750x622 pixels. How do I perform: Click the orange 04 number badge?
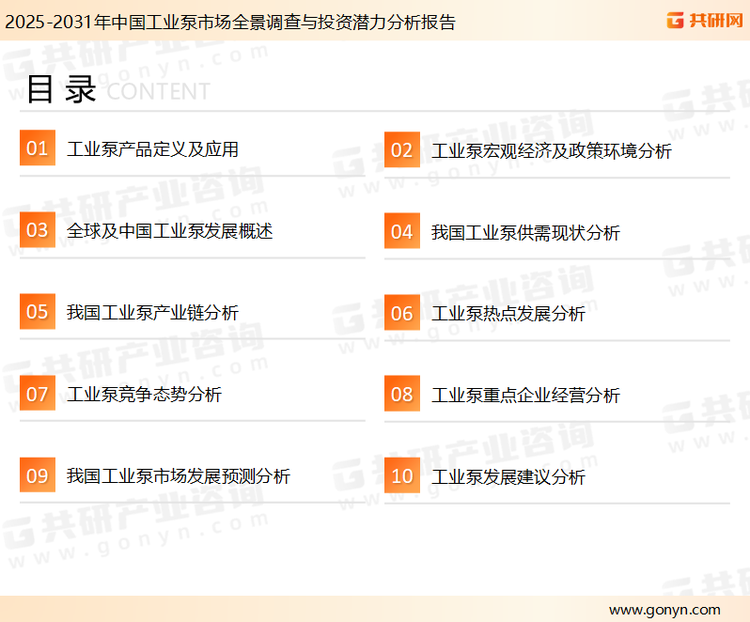click(x=402, y=231)
